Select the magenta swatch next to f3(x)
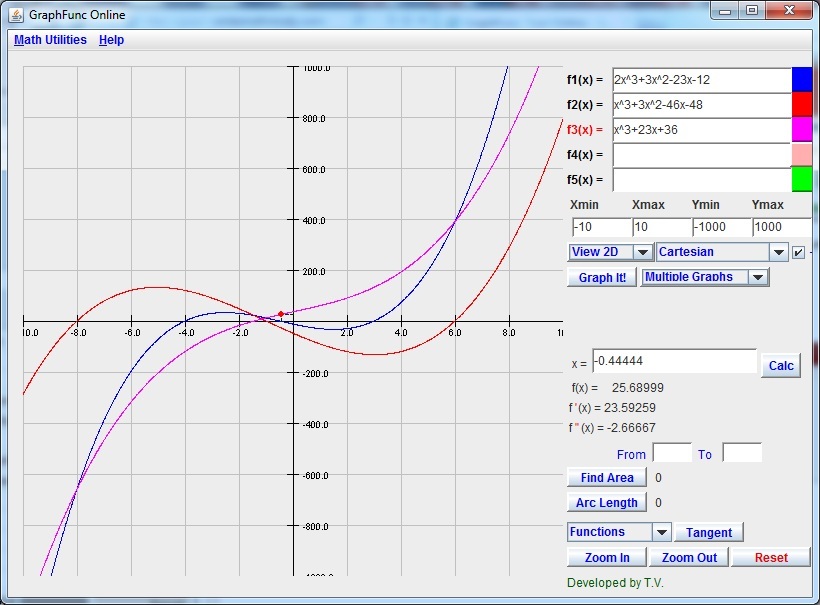This screenshot has width=820, height=605. click(801, 130)
